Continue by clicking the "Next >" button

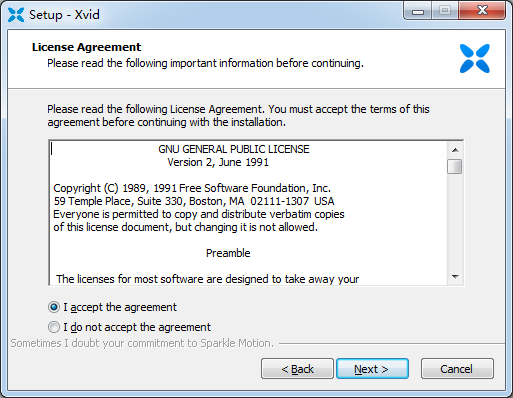click(372, 369)
